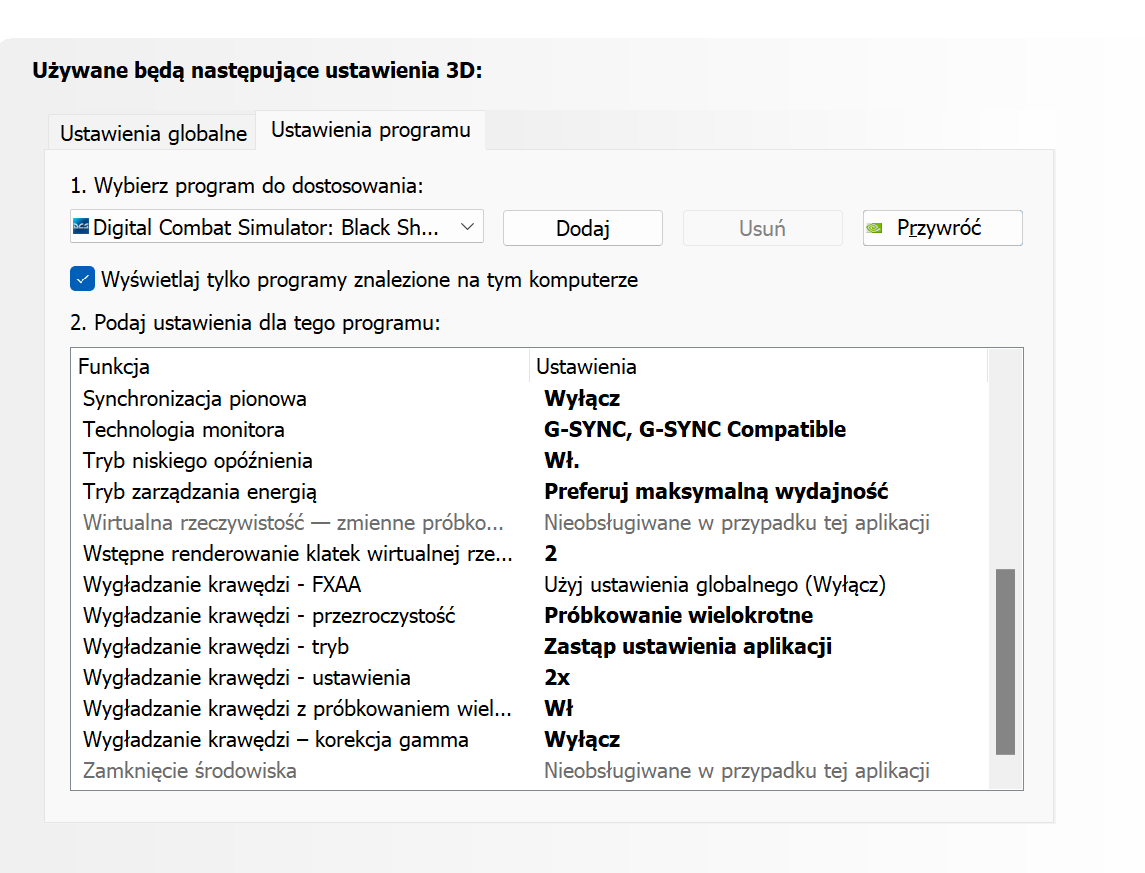Select the Zamknięcie środowiska row
Screen dimensions: 1145x873
coord(530,771)
